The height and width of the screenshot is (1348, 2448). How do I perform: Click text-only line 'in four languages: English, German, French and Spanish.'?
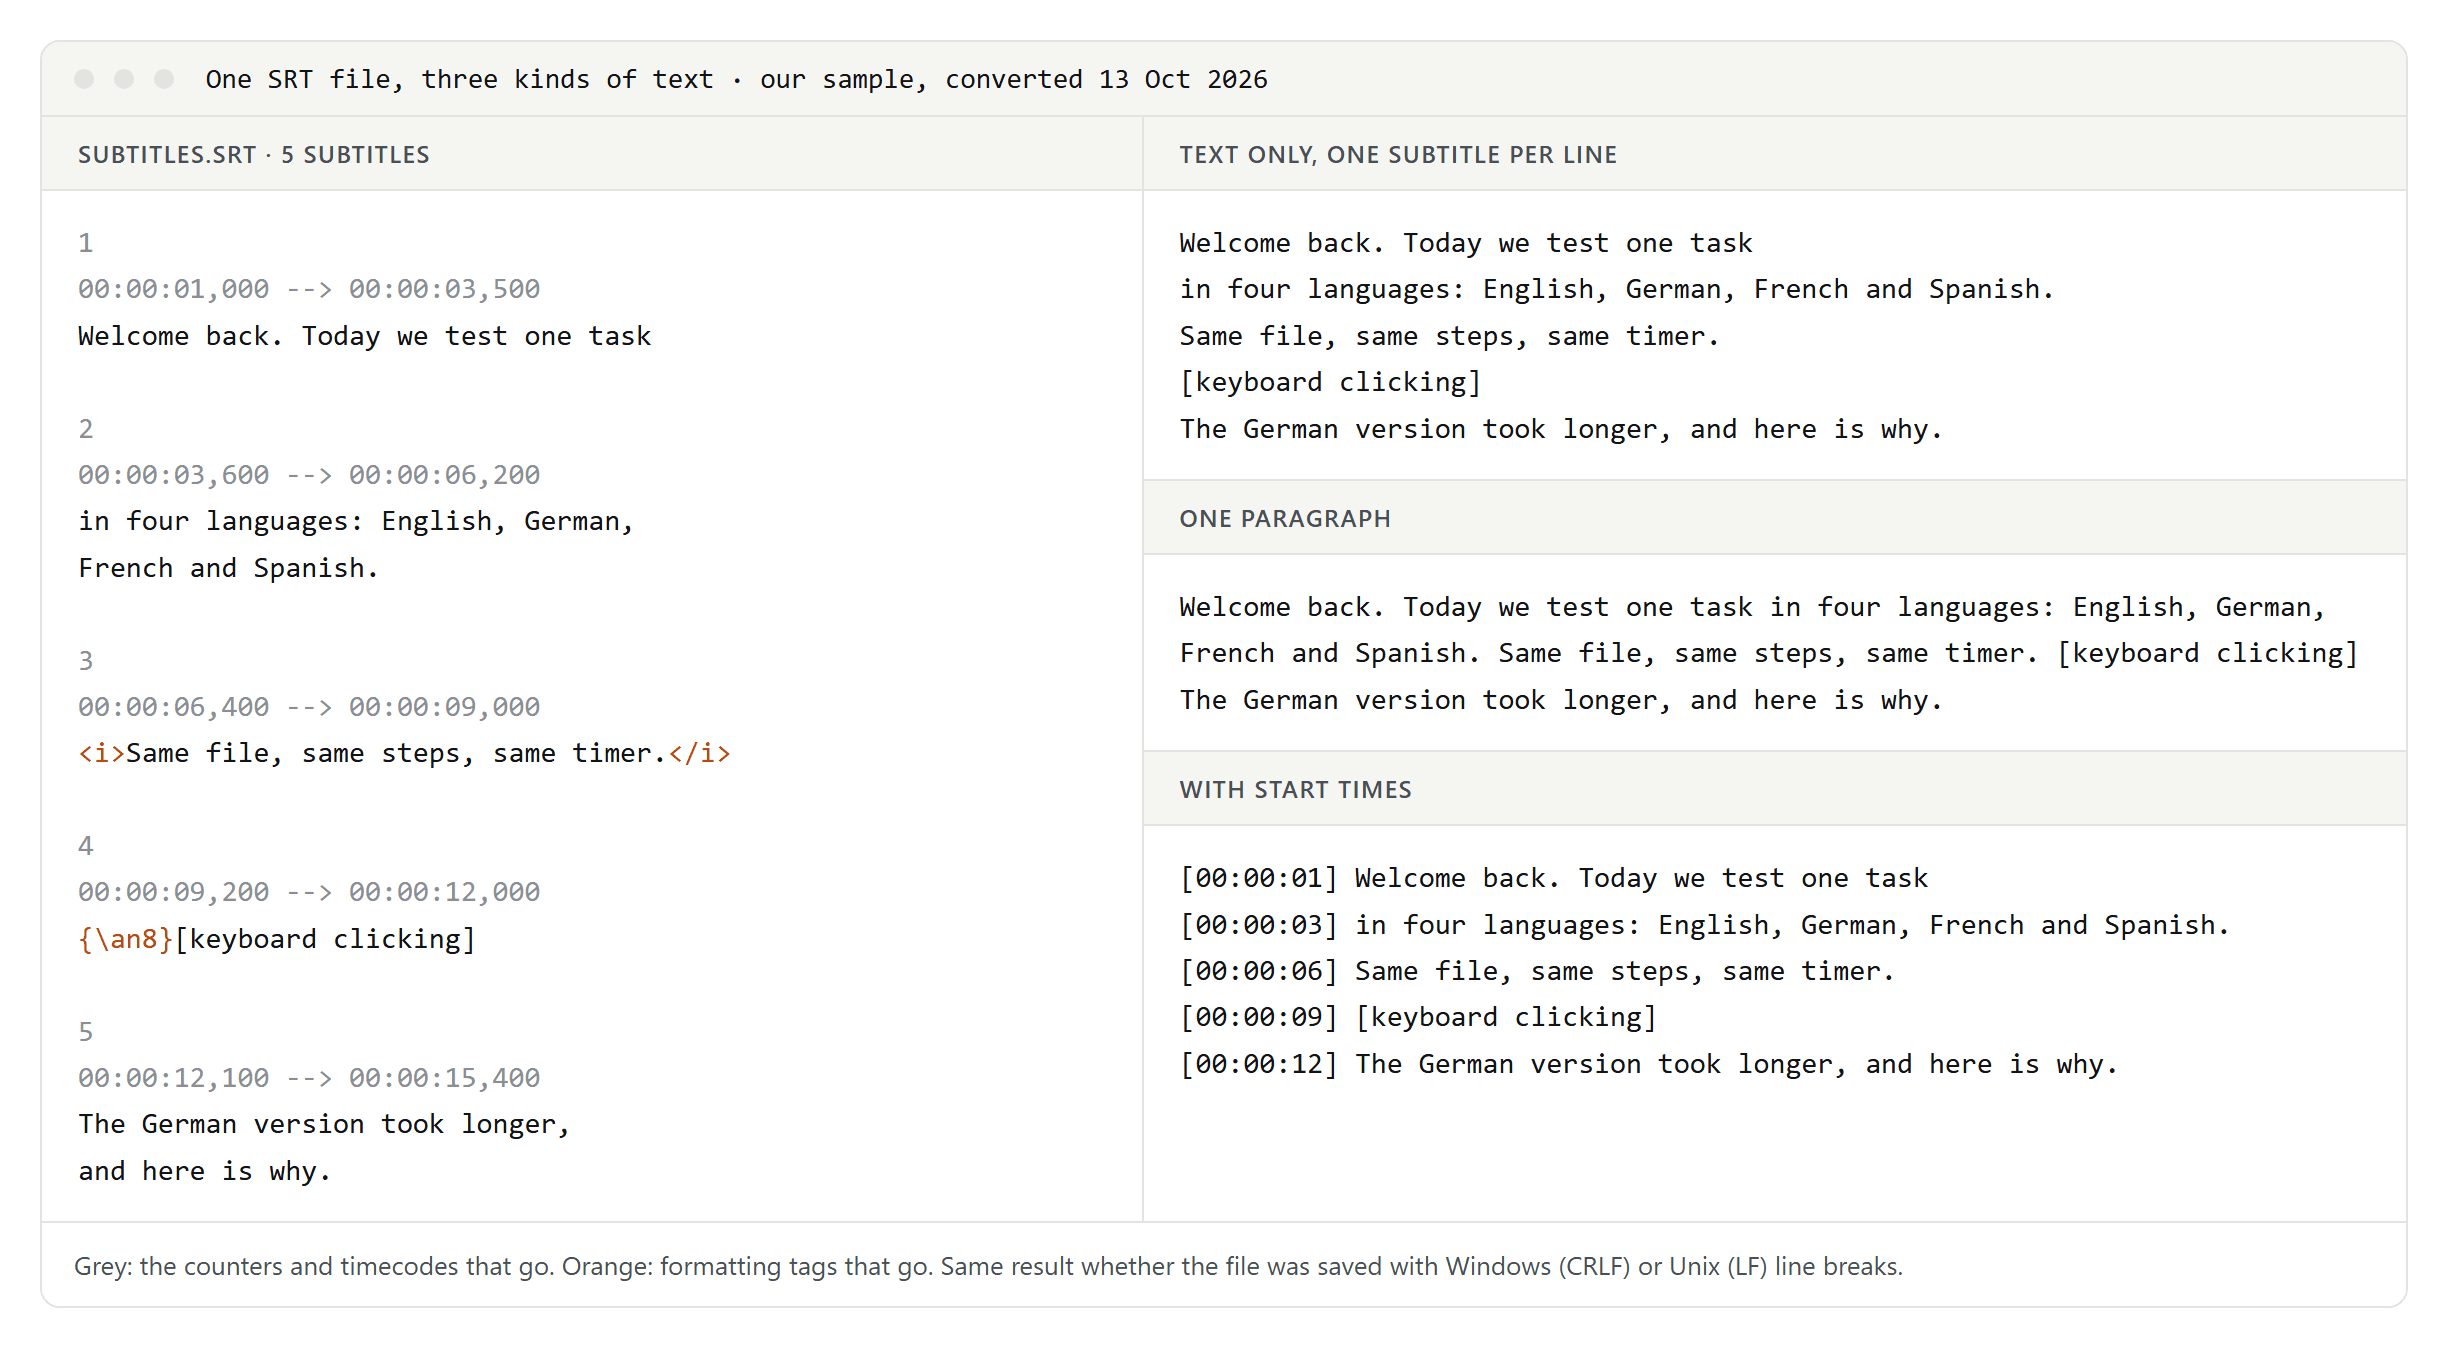point(1616,289)
